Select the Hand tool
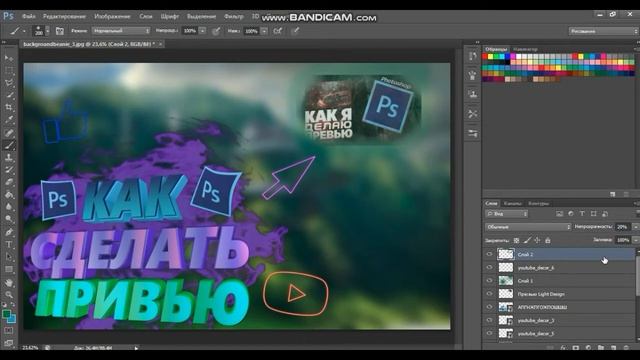This screenshot has width=640, height=360. click(9, 282)
